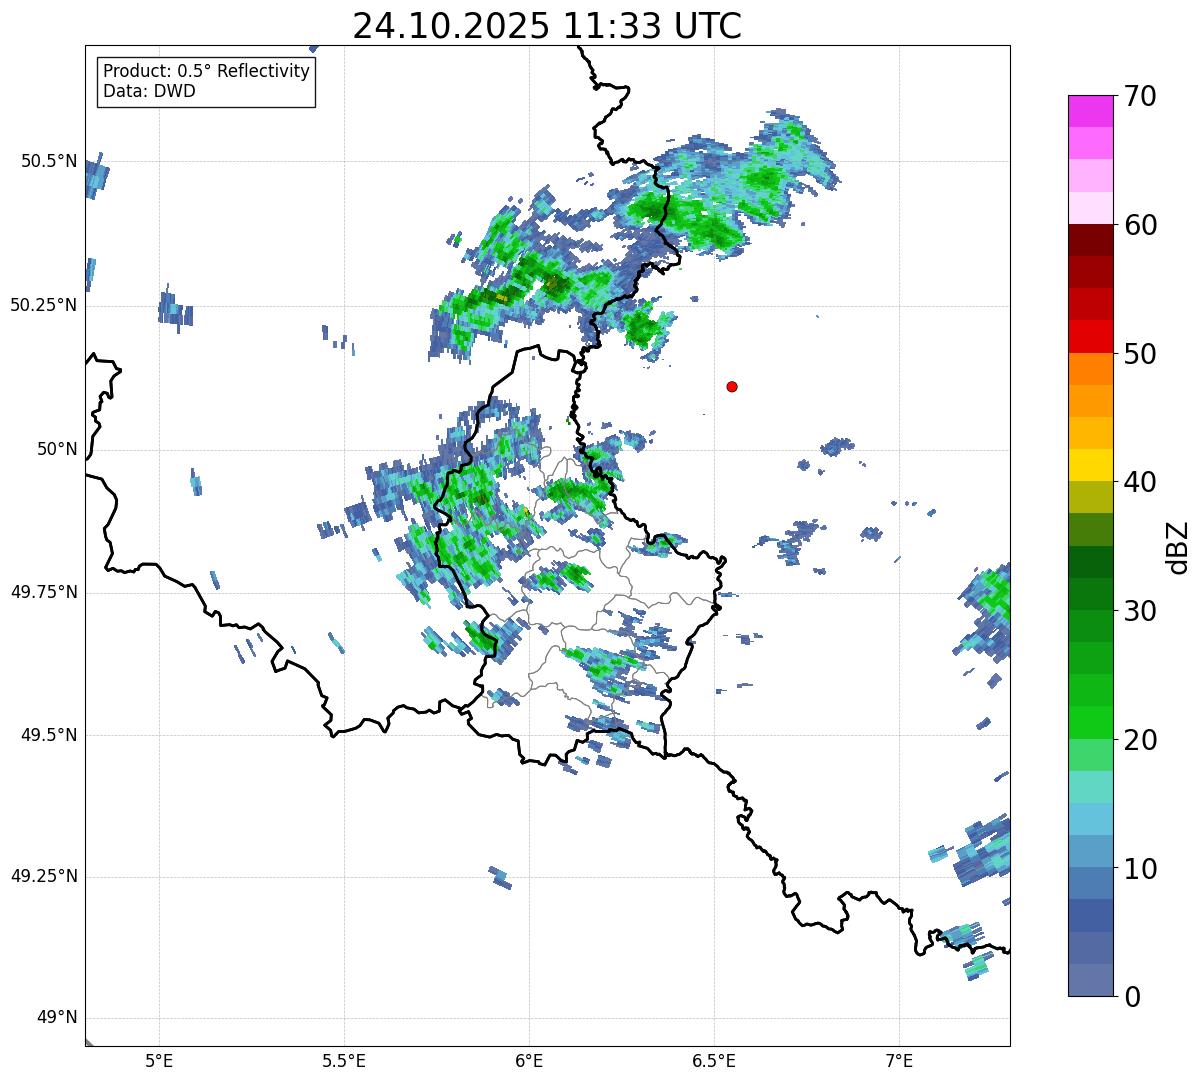Click the 49.25°N latitude label

43,876
